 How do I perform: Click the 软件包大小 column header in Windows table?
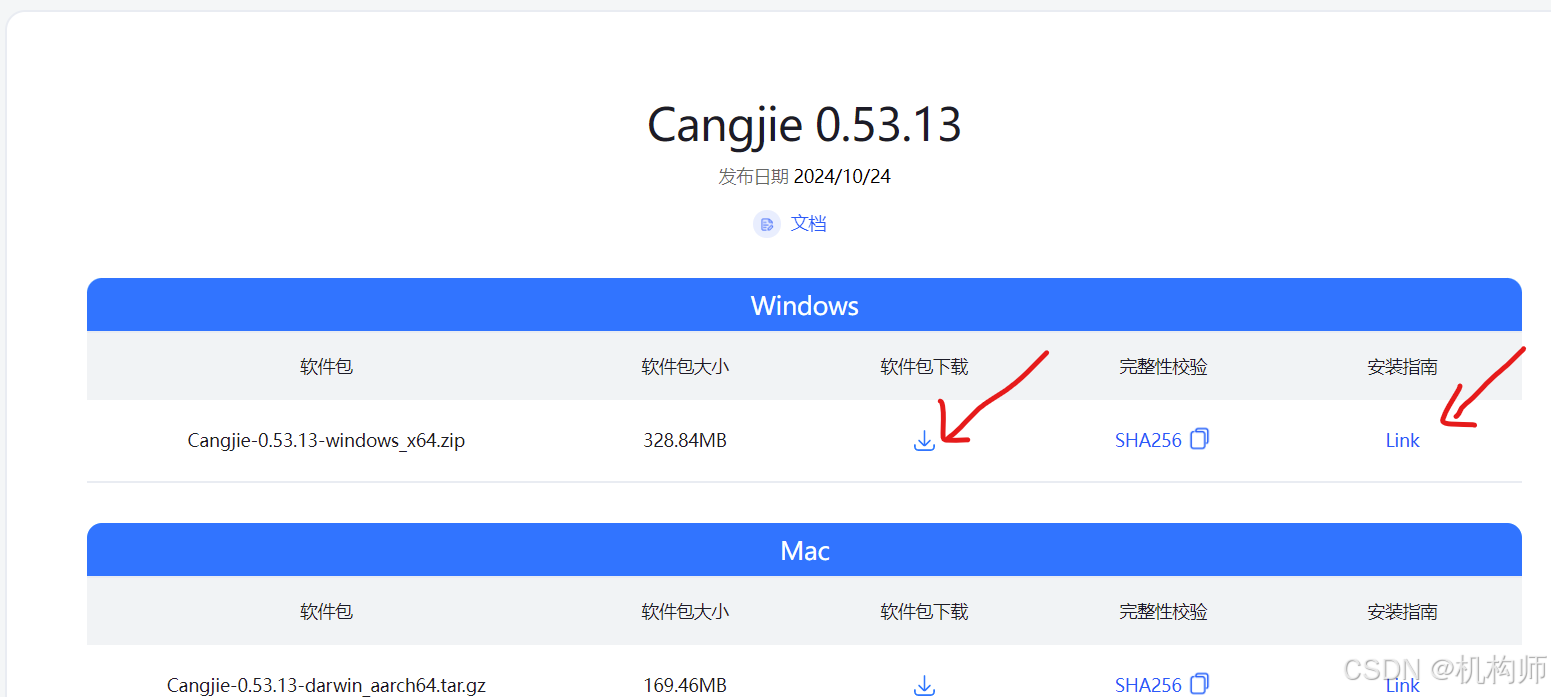[685, 366]
